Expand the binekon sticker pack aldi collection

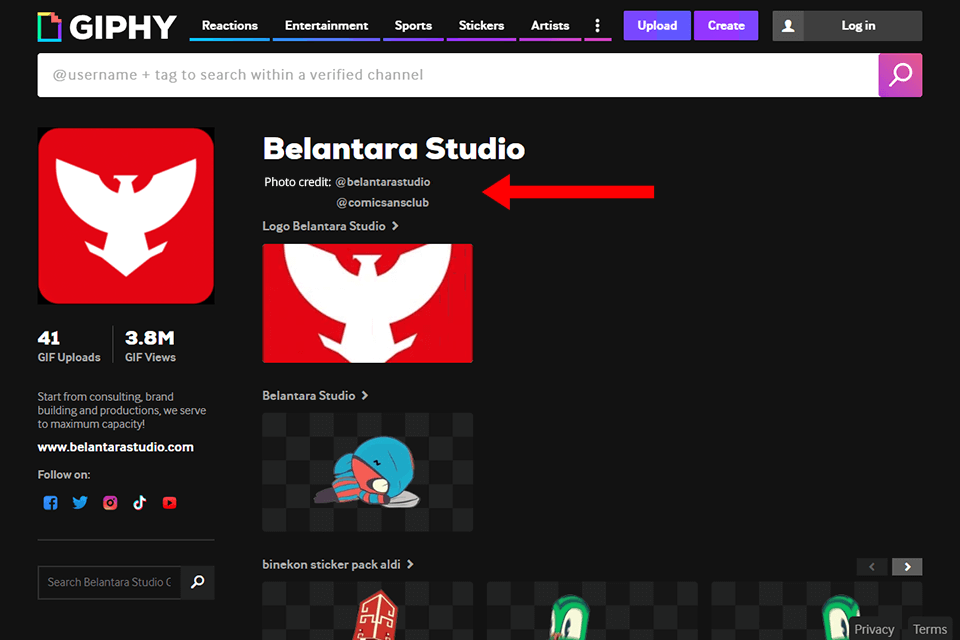click(x=338, y=565)
